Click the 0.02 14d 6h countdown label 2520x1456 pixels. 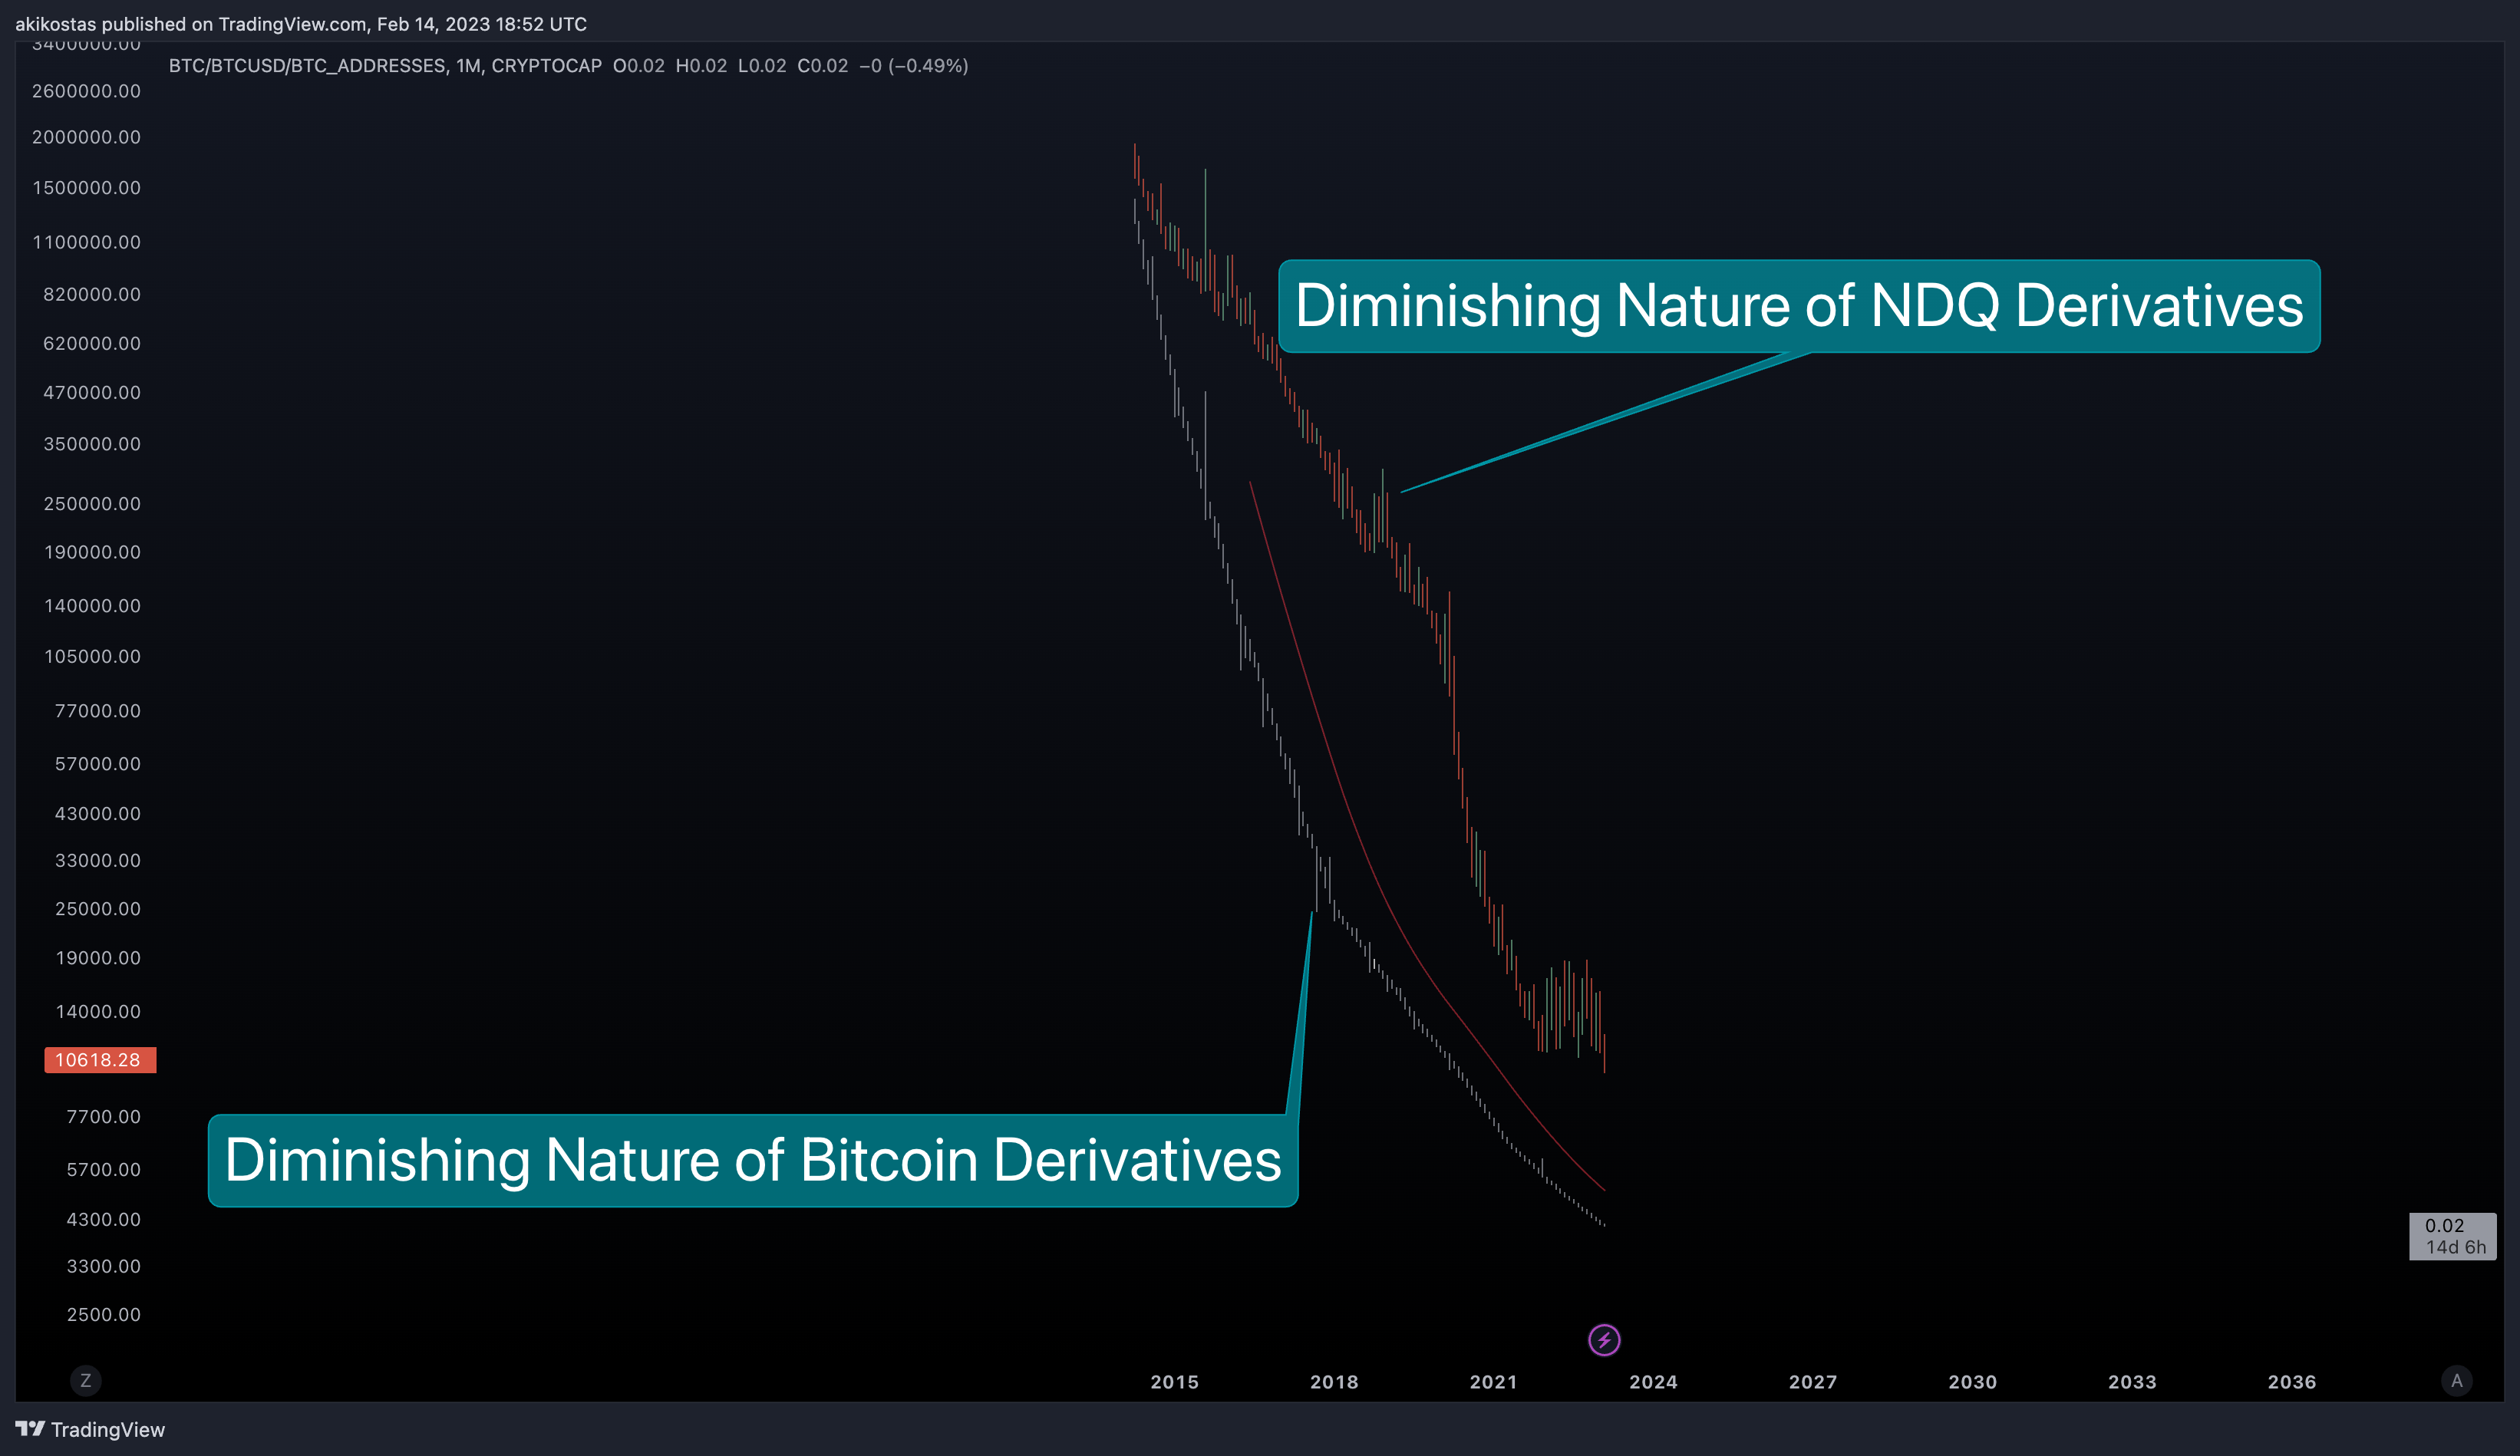point(2453,1236)
